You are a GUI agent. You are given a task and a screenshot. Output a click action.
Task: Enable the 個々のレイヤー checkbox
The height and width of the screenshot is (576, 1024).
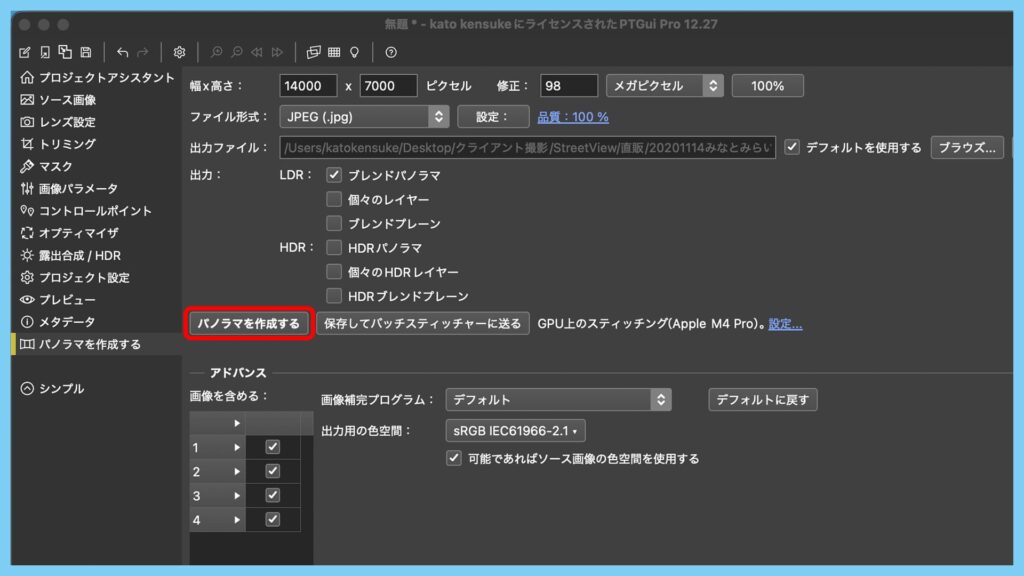(x=334, y=199)
